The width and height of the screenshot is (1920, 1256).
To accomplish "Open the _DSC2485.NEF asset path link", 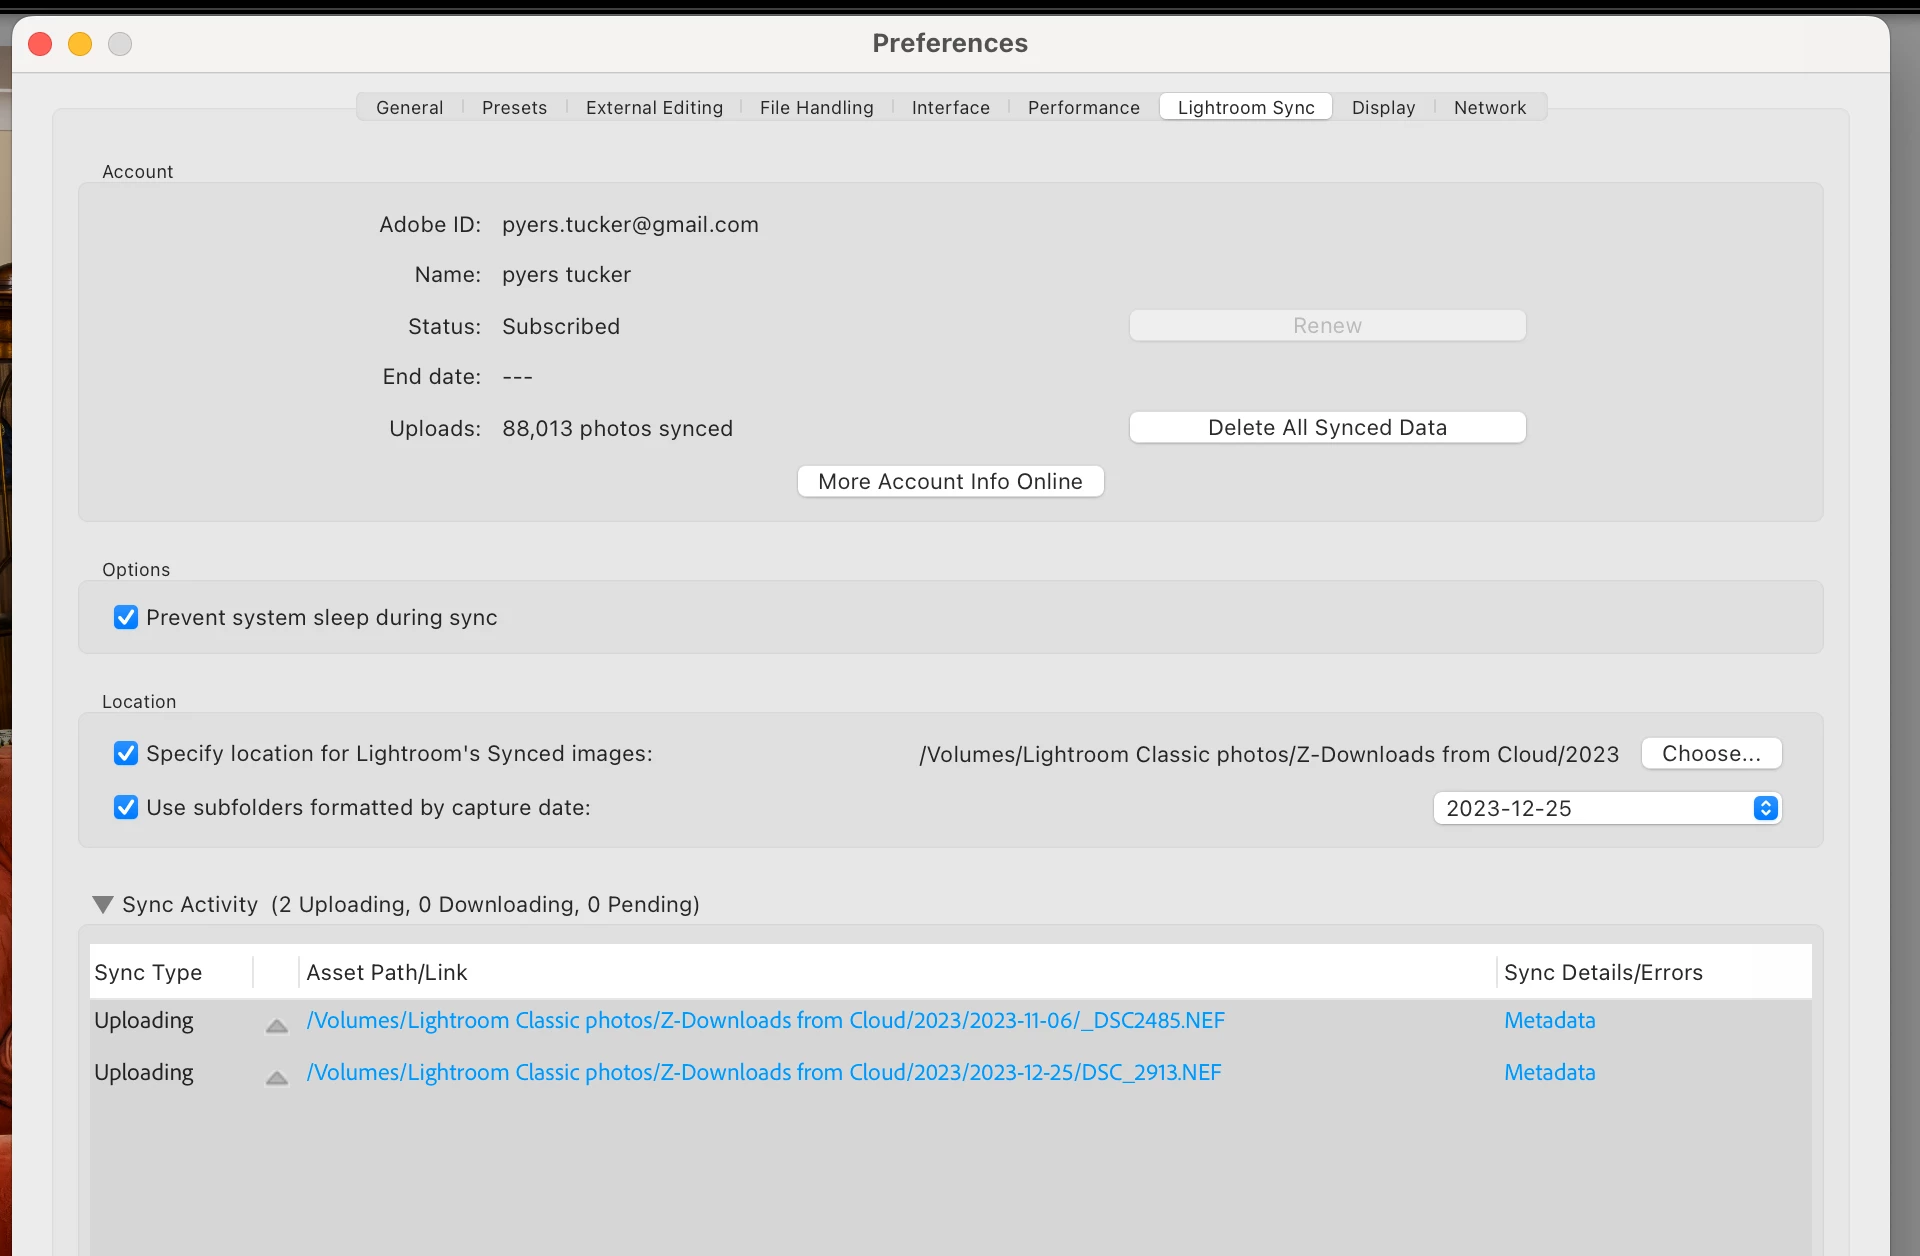I will [765, 1021].
